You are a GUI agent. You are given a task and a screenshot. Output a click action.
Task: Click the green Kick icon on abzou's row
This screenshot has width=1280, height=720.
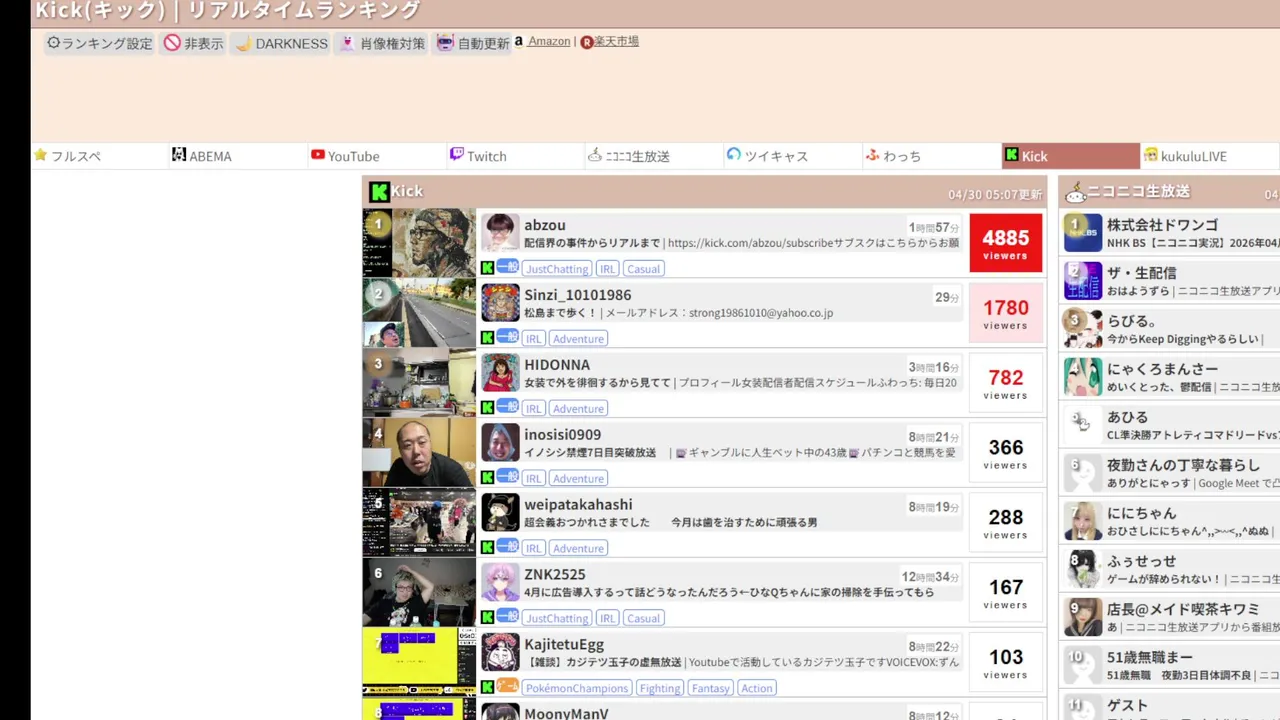[487, 268]
